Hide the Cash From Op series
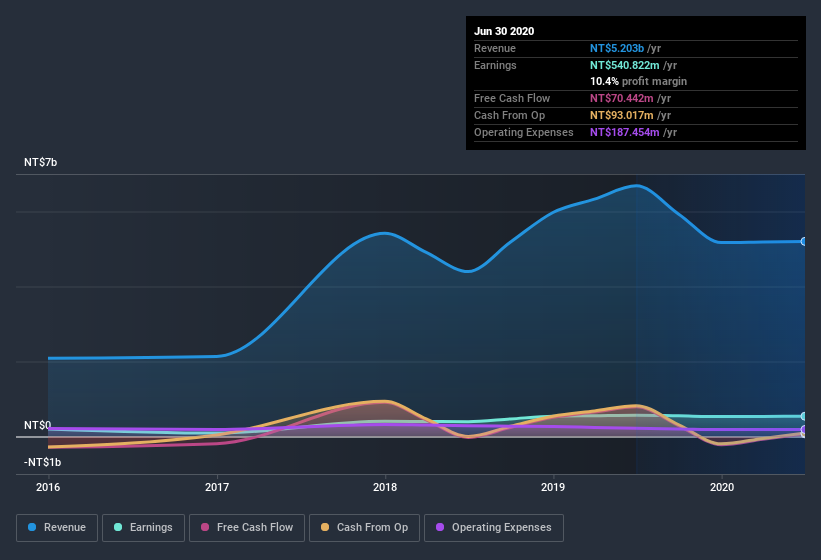The image size is (821, 560). coord(364,528)
